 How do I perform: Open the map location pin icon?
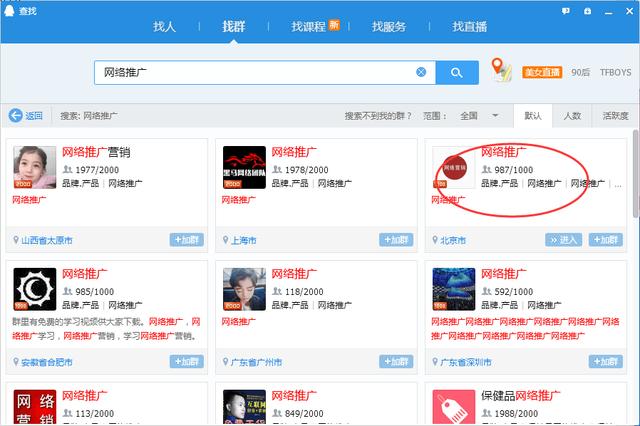click(500, 69)
